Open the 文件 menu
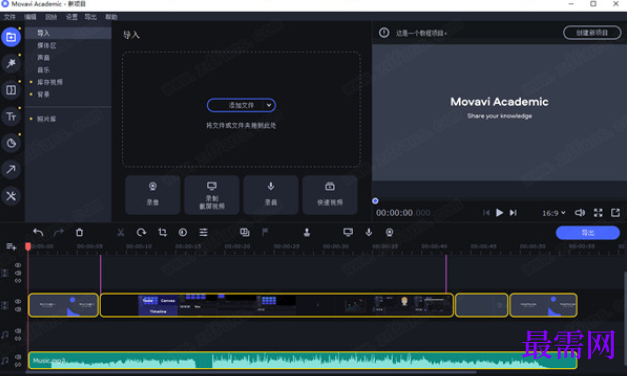Screen dimensions: 634x376 tap(10, 17)
